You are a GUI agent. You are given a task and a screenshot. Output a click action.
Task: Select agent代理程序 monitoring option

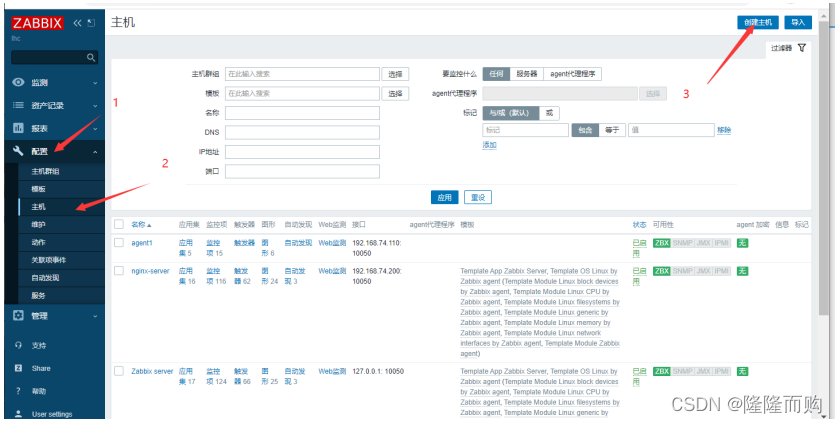(573, 74)
